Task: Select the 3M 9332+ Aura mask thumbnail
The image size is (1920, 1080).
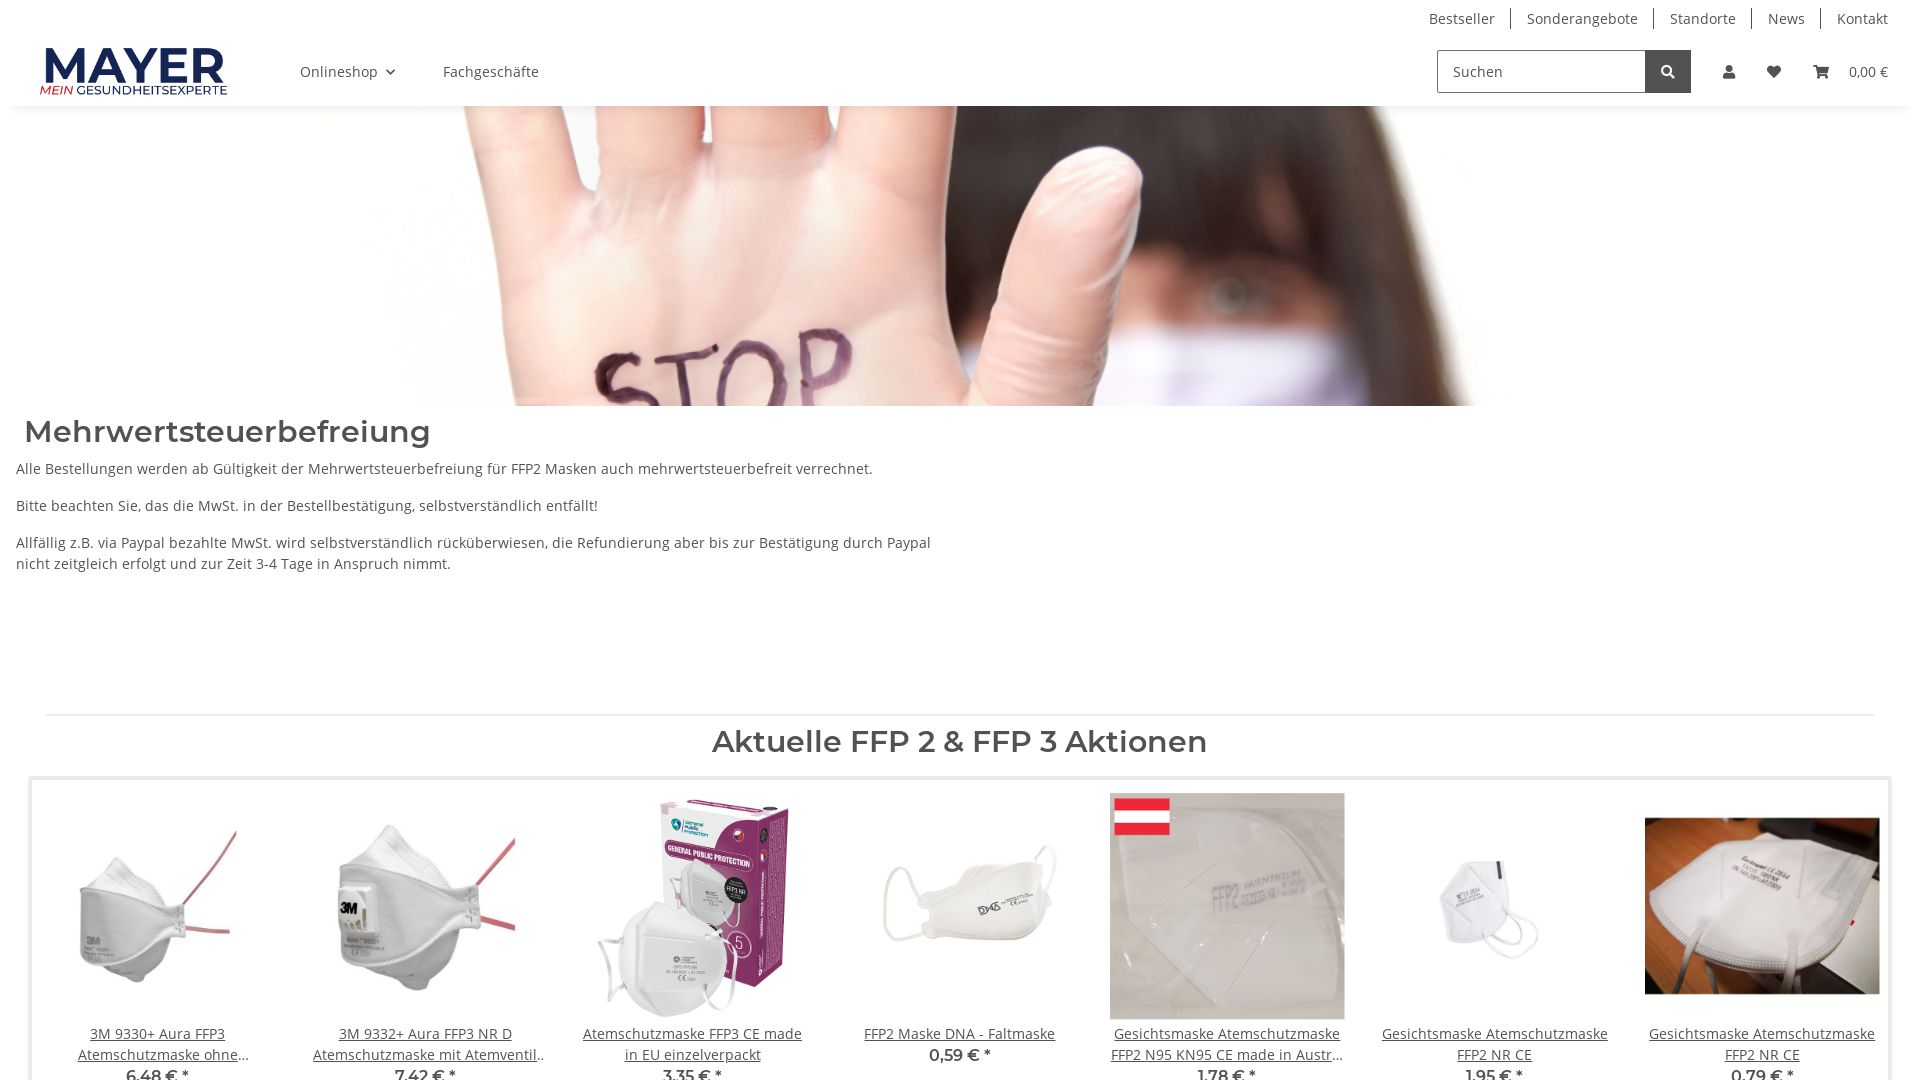Action: coord(425,906)
